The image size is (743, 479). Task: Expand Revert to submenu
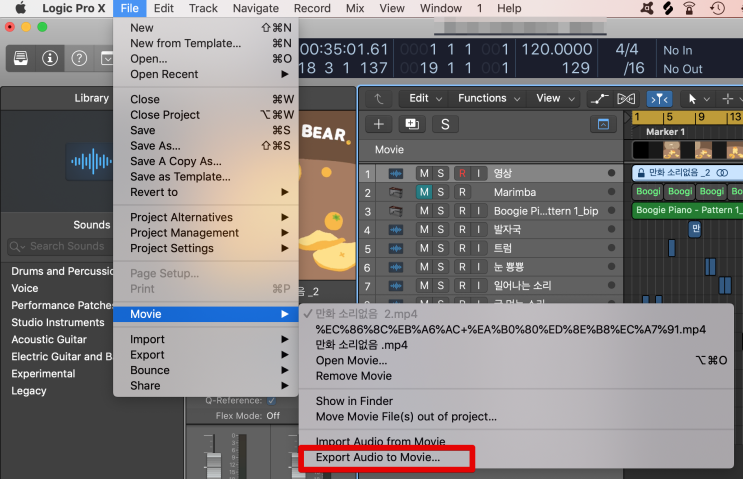pos(206,192)
